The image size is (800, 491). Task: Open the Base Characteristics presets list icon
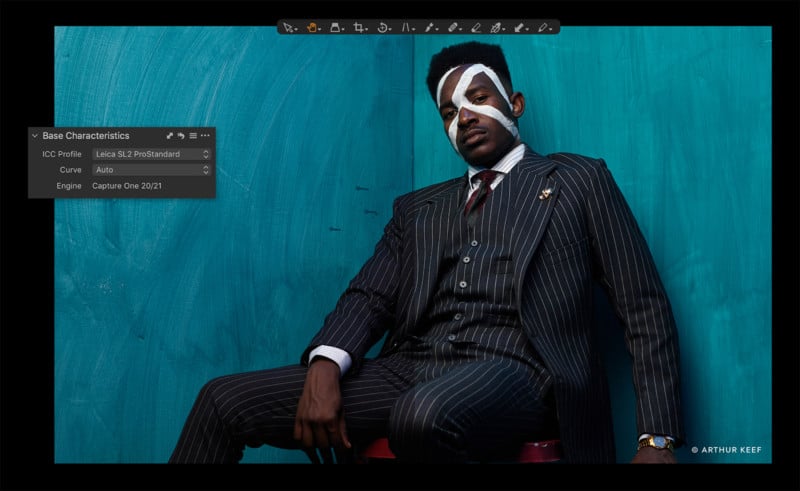(x=193, y=136)
